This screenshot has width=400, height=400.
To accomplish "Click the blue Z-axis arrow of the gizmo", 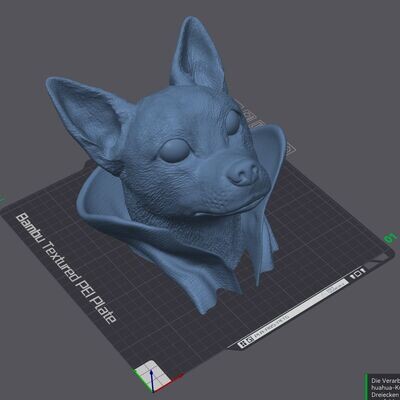I will coord(151,380).
